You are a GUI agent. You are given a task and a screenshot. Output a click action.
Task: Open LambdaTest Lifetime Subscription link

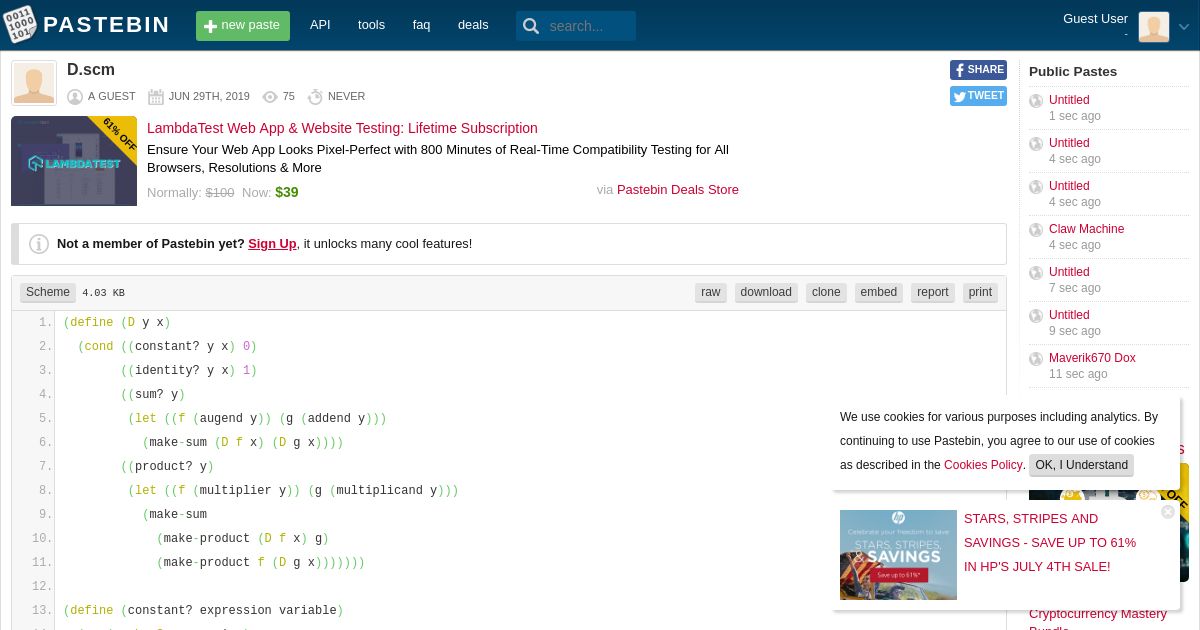coord(342,128)
